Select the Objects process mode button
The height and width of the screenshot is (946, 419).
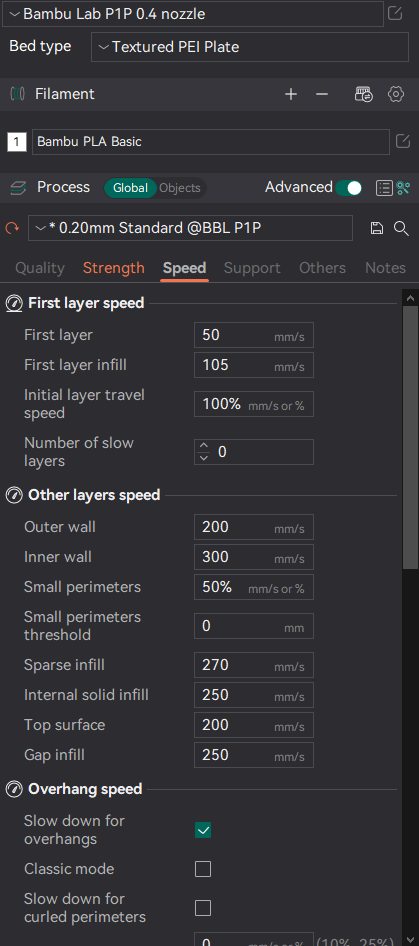point(180,188)
